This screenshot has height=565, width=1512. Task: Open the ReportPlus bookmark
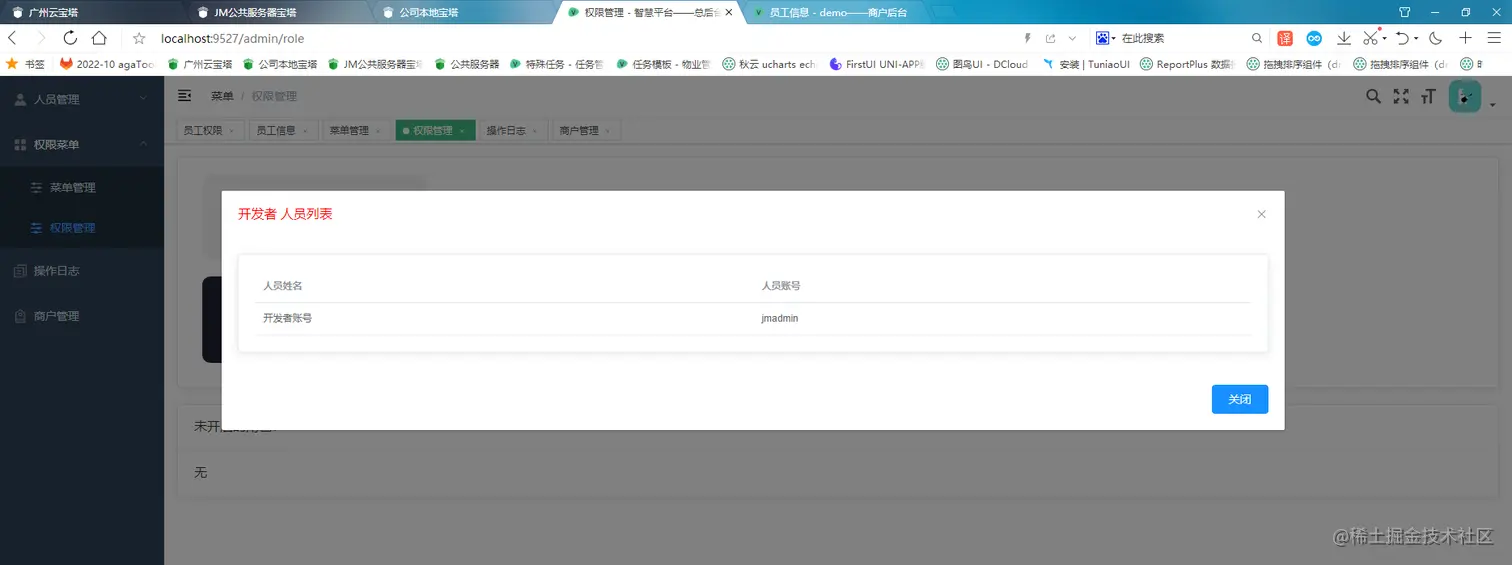pyautogui.click(x=1188, y=63)
